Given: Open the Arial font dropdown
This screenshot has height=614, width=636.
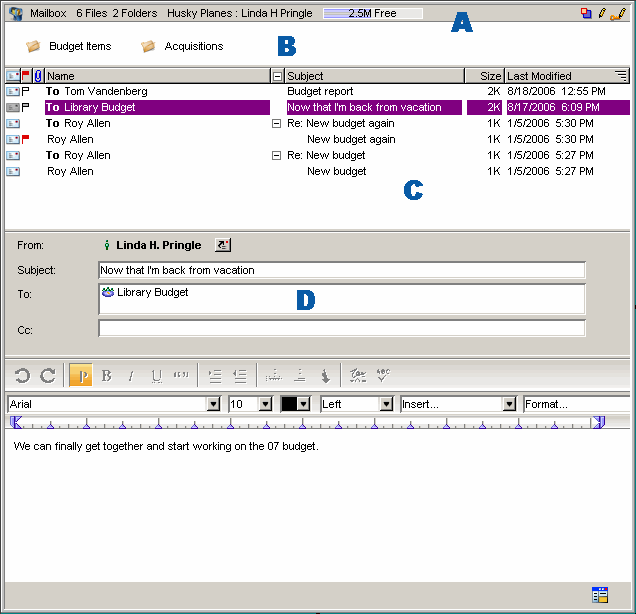Looking at the screenshot, I should 212,404.
